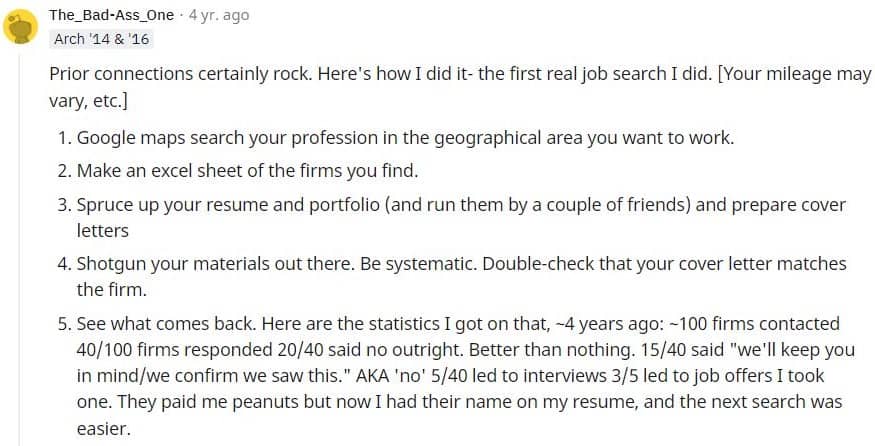The height and width of the screenshot is (446, 875).
Task: Open the yellow Snoo avatar profile picture
Action: 21,26
